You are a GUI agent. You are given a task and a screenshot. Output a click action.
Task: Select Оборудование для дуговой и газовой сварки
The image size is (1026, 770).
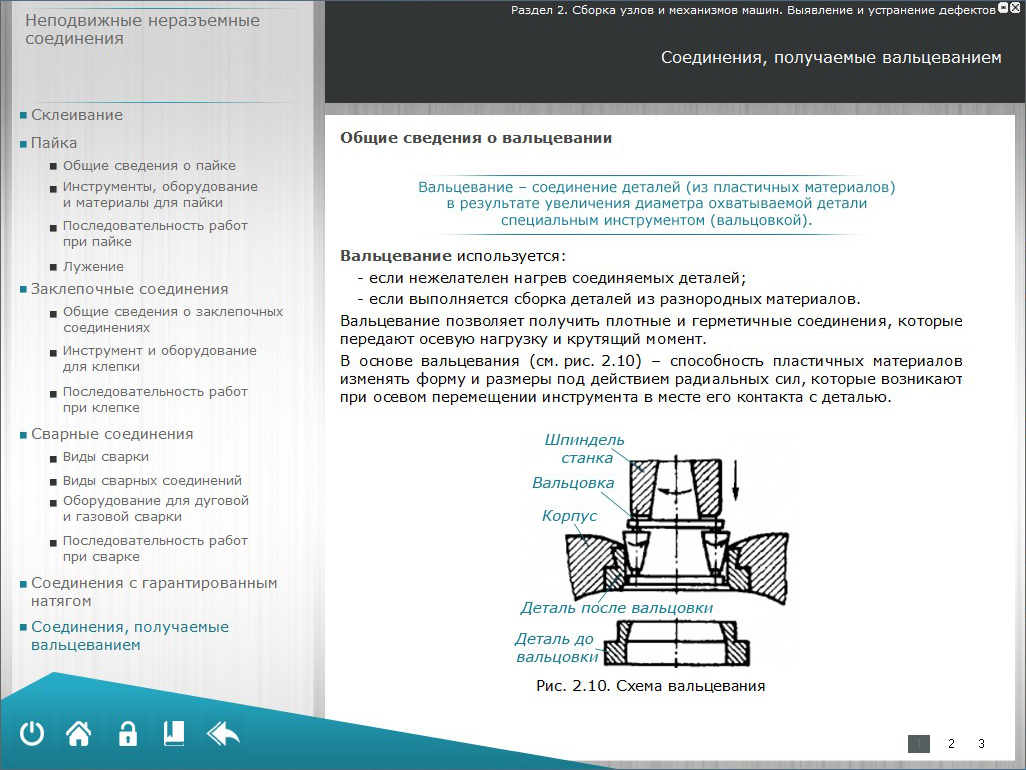156,509
